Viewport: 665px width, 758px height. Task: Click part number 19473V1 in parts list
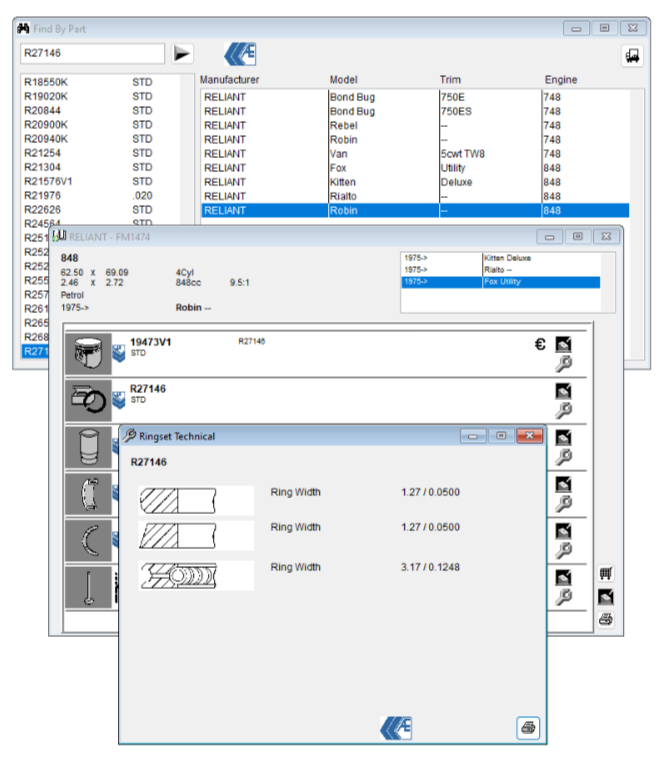(x=150, y=342)
